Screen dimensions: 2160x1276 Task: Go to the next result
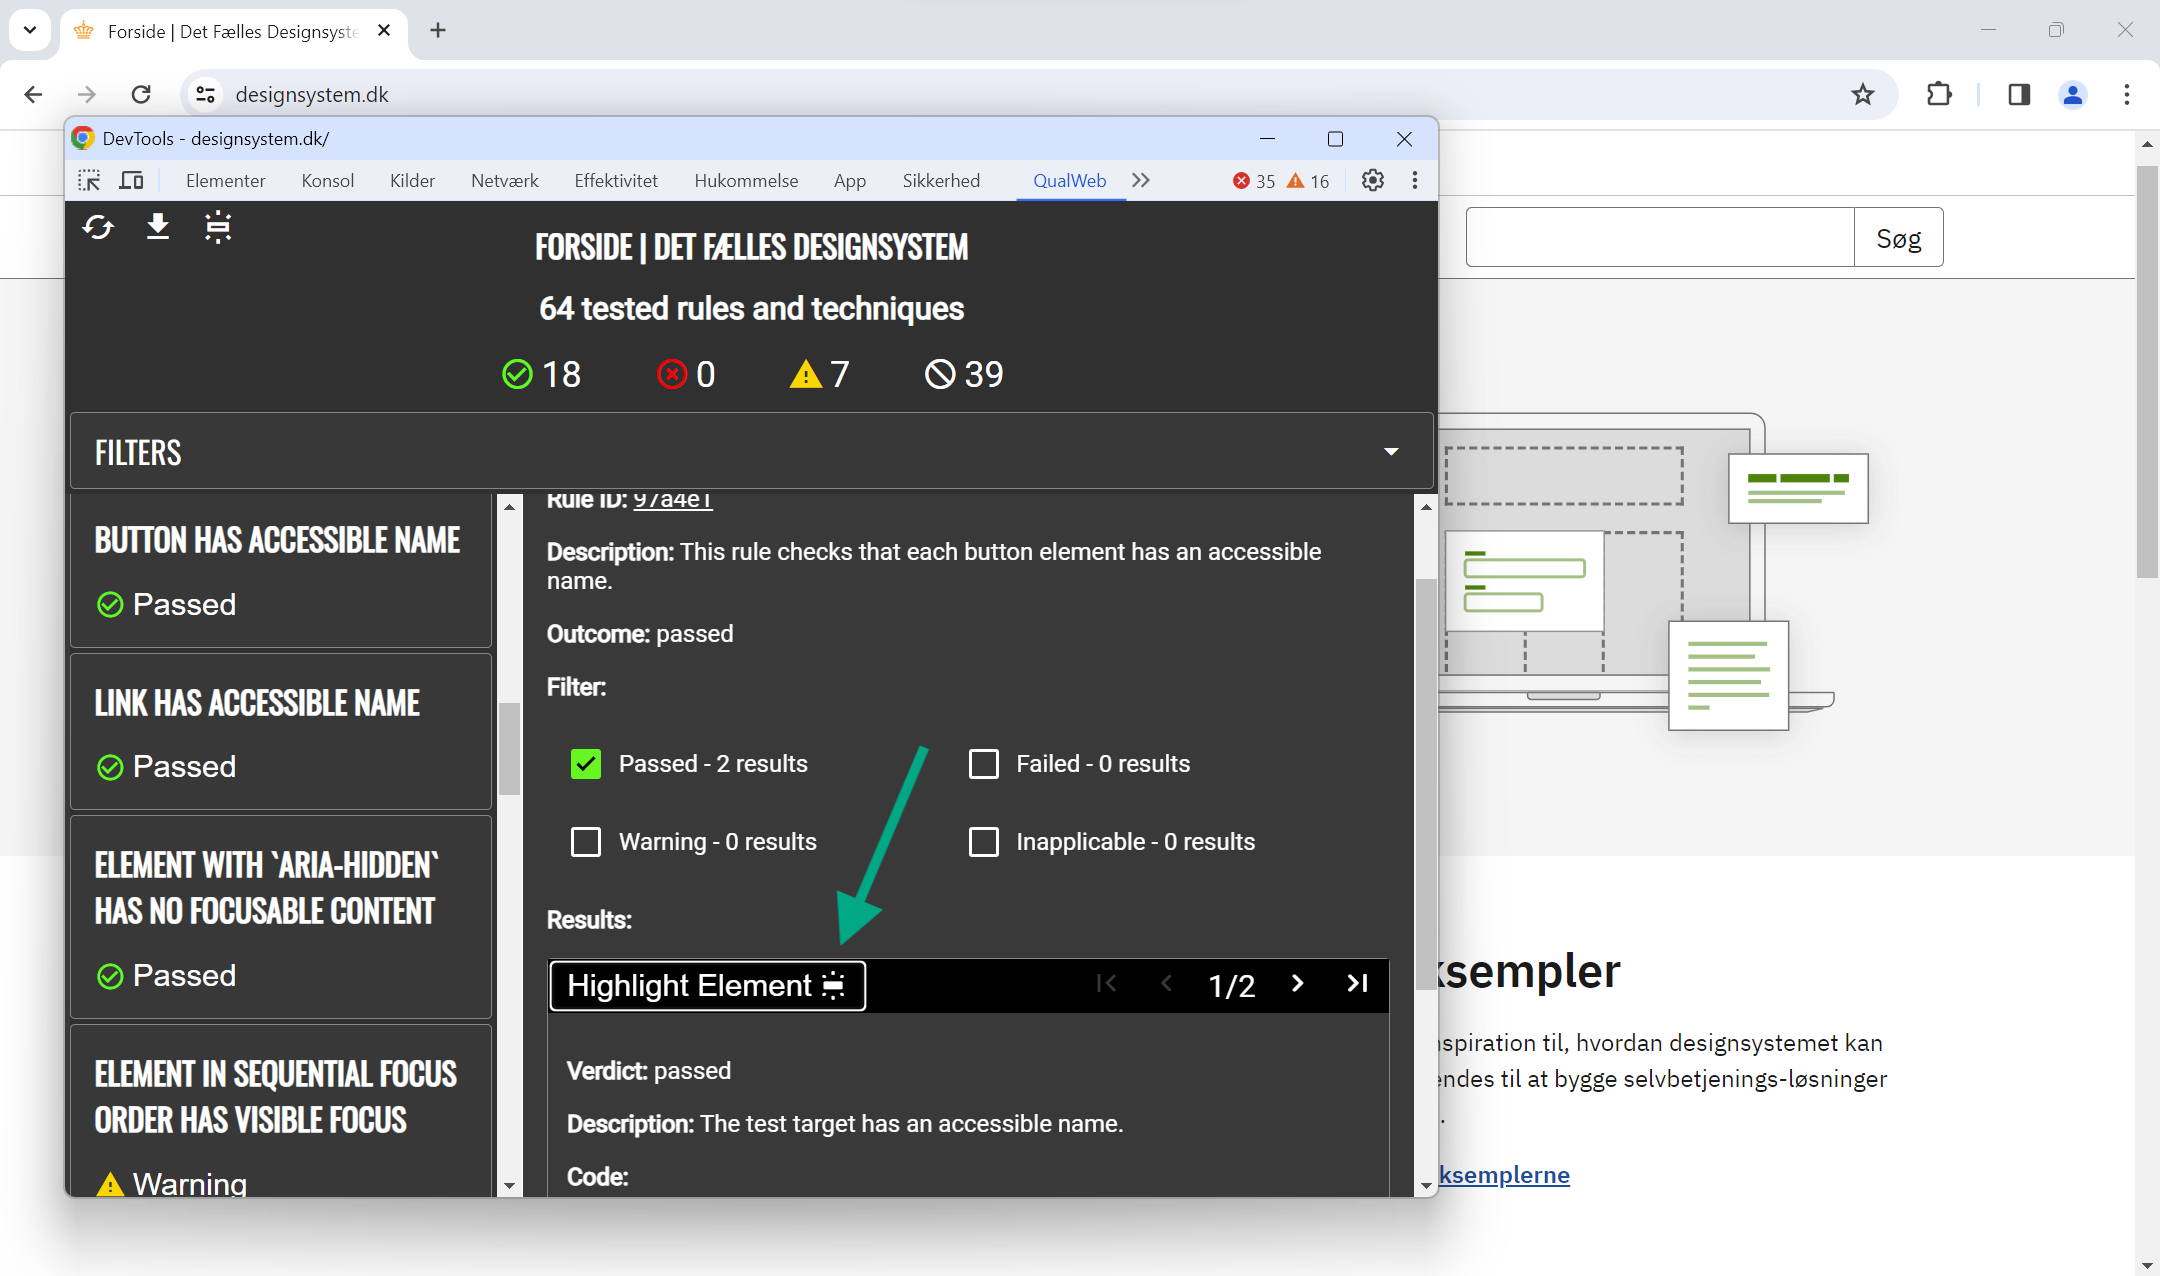[x=1297, y=984]
